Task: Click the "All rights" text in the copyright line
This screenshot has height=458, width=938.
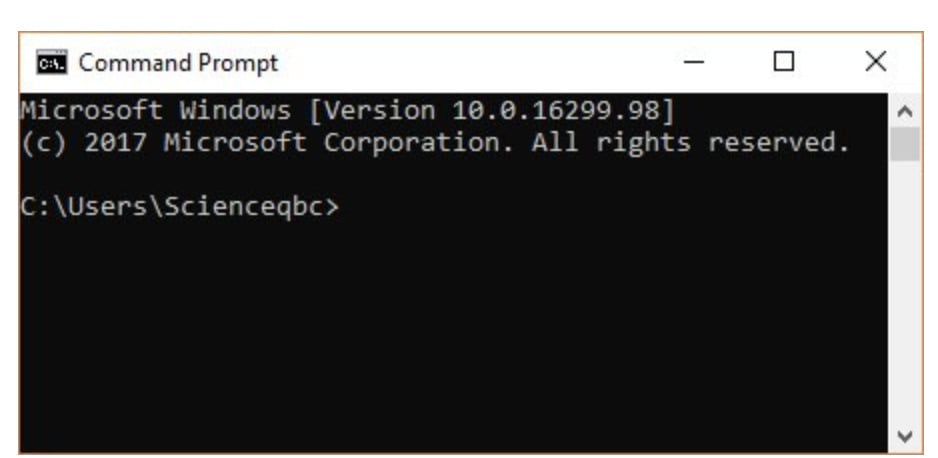Action: pyautogui.click(x=610, y=143)
